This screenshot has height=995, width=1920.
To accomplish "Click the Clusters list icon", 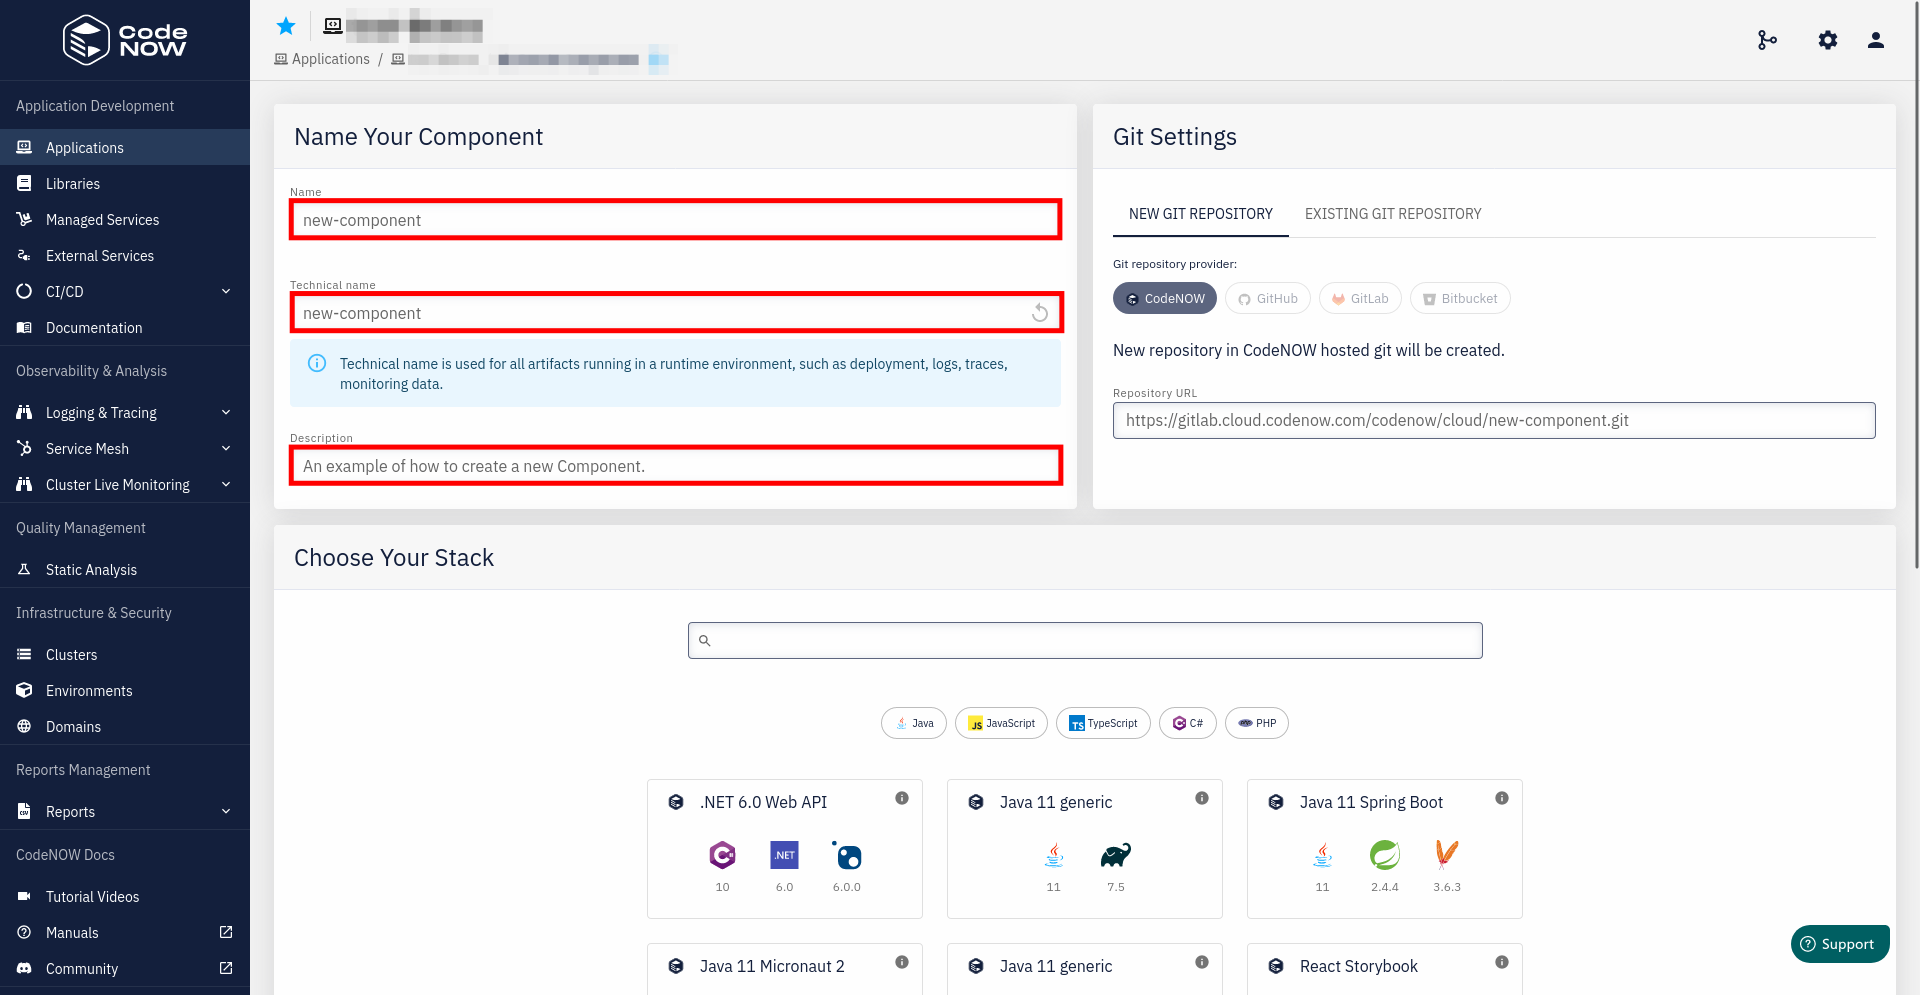I will pos(24,654).
